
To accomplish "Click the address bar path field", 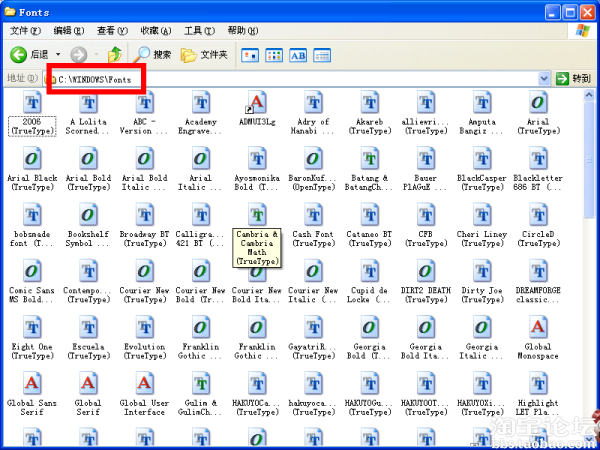I will click(x=295, y=79).
